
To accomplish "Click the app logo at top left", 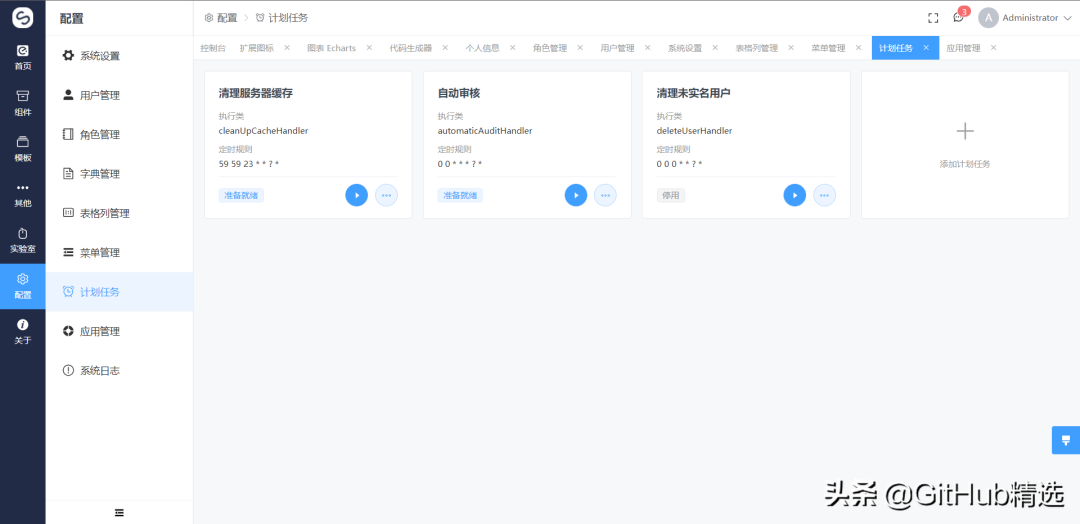I will coord(23,18).
